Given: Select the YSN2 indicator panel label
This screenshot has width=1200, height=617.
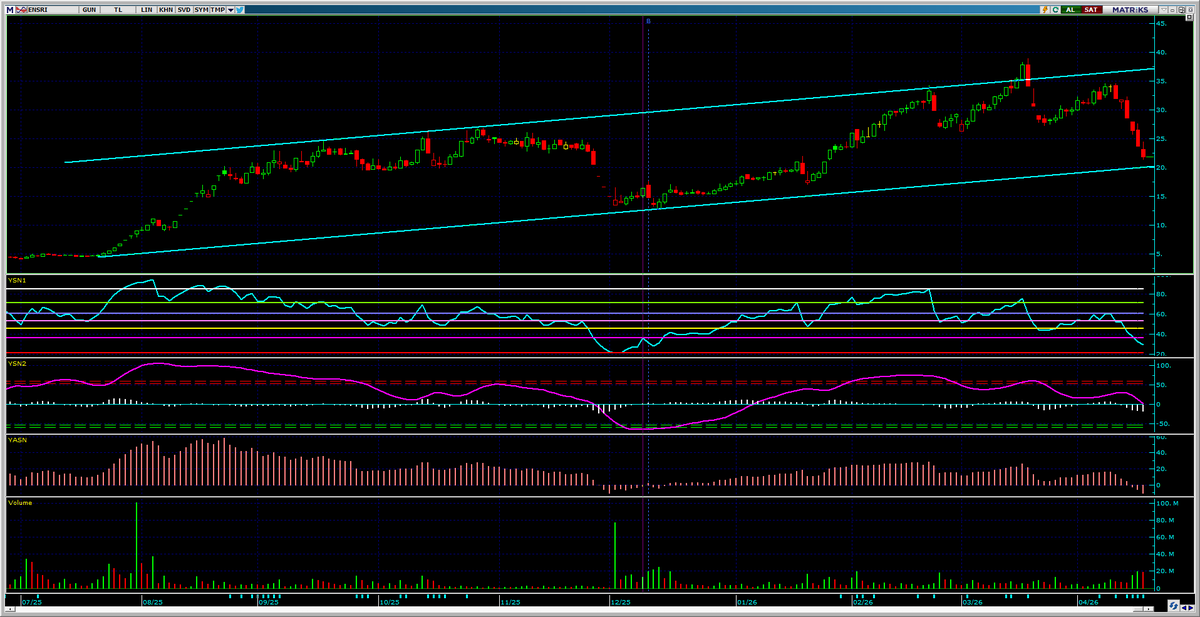Looking at the screenshot, I should [15, 364].
